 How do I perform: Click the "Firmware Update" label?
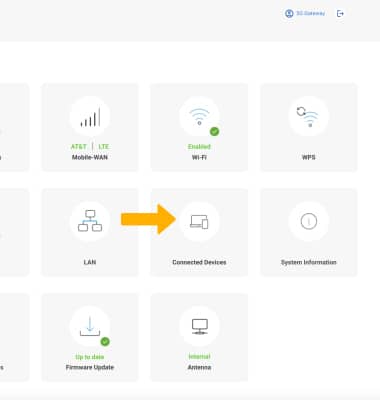click(x=90, y=367)
